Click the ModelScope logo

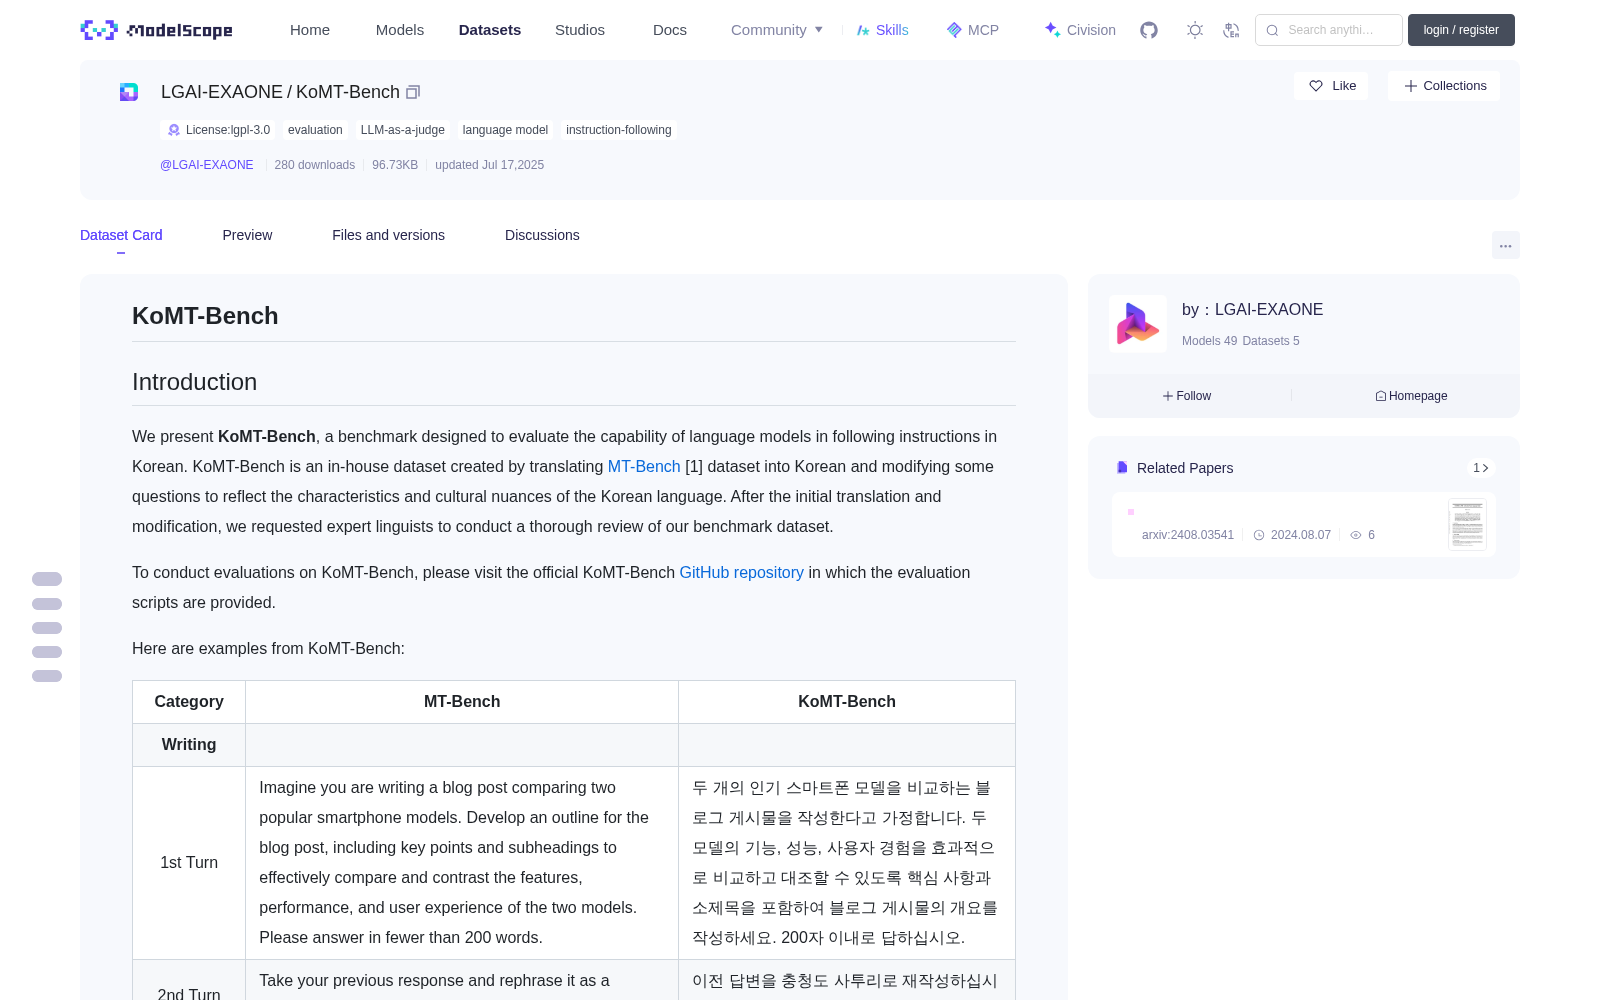(x=156, y=30)
